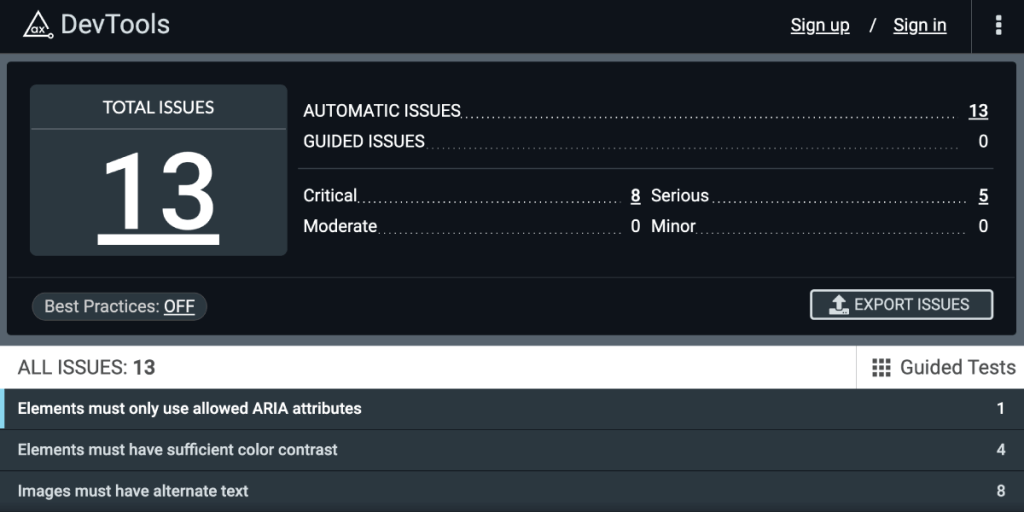Click the Export Issues button
Image resolution: width=1024 pixels, height=512 pixels.
coord(901,305)
